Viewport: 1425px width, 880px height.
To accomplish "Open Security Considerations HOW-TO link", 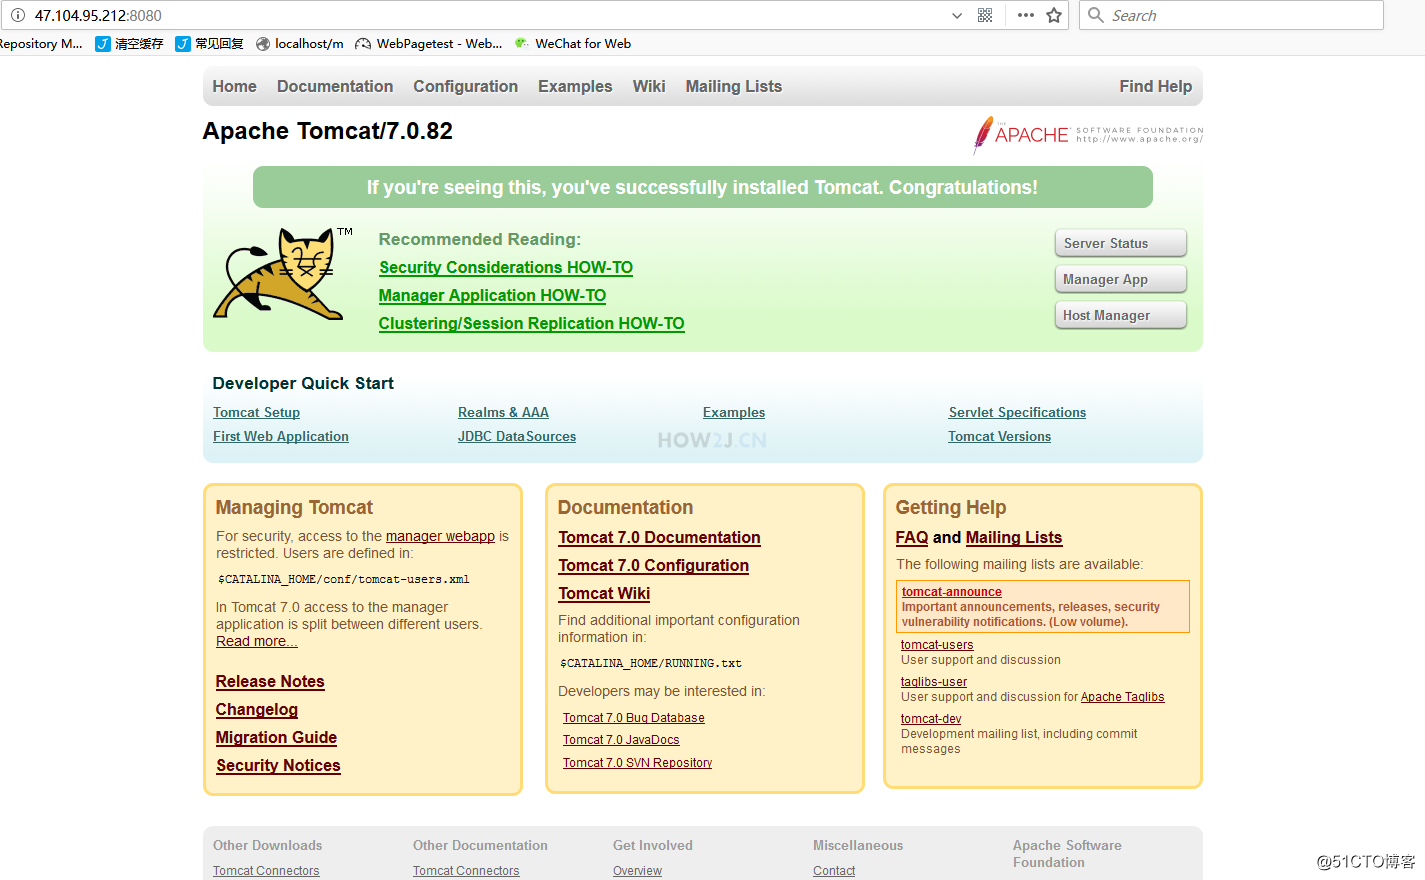I will (x=506, y=267).
